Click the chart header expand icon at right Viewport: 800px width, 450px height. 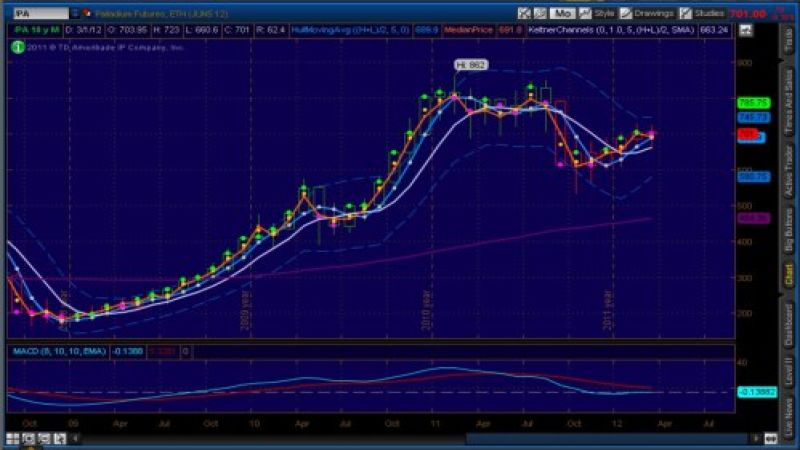[746, 30]
